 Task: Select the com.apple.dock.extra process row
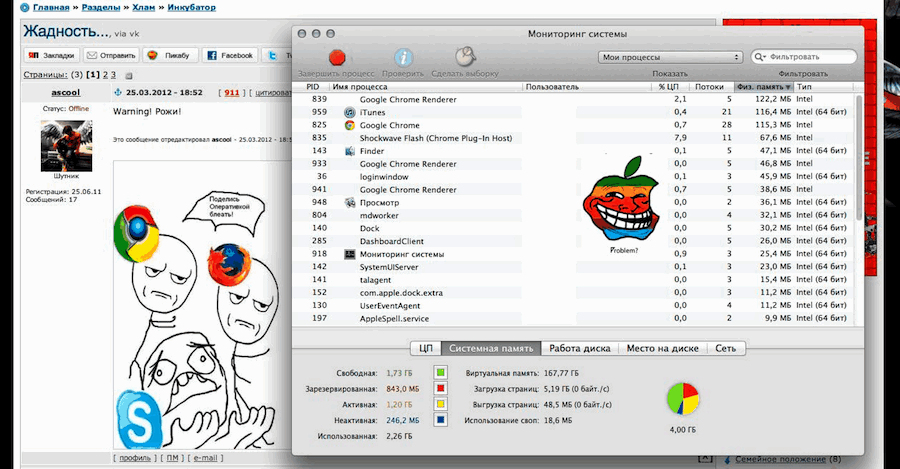(x=574, y=293)
